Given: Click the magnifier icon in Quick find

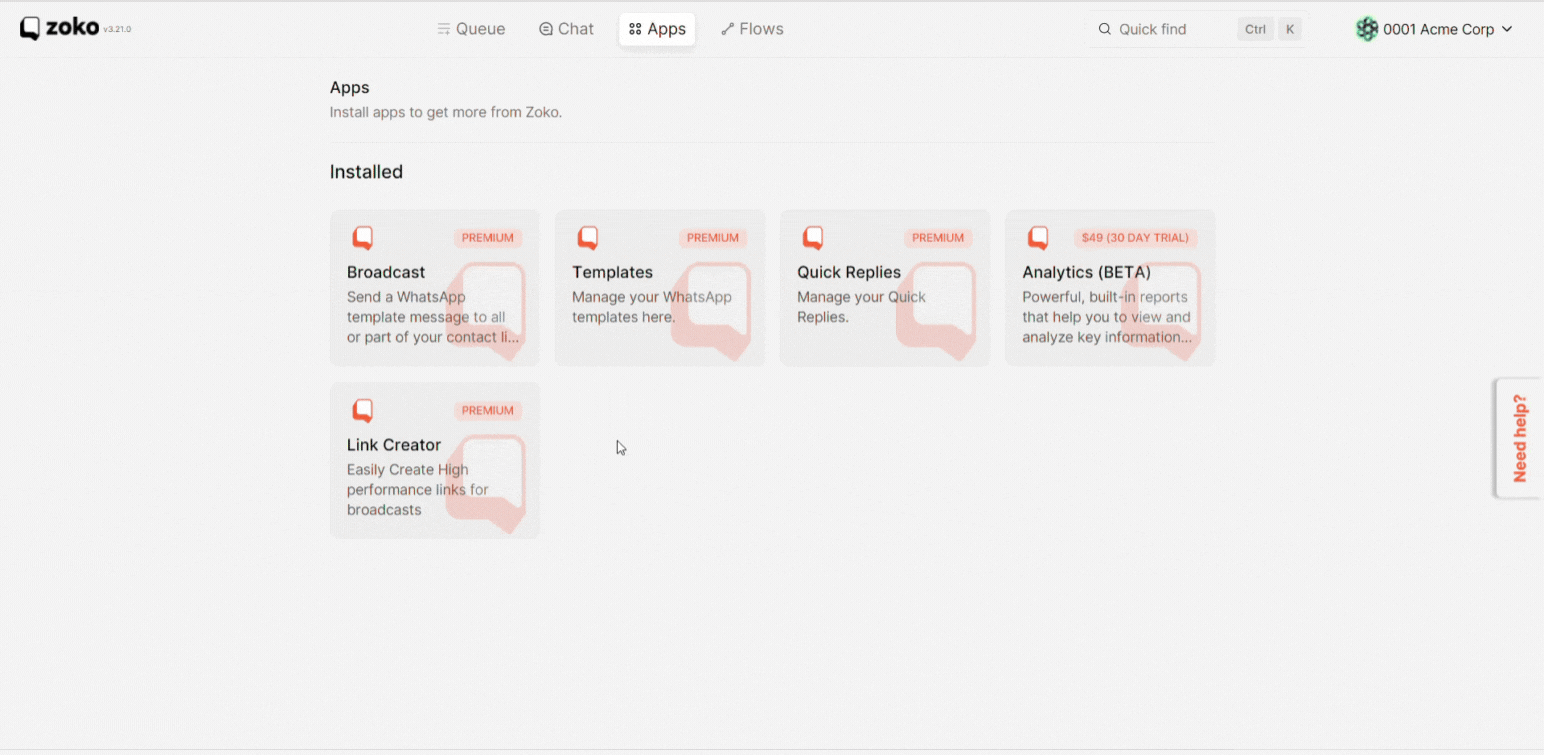Looking at the screenshot, I should coord(1105,29).
